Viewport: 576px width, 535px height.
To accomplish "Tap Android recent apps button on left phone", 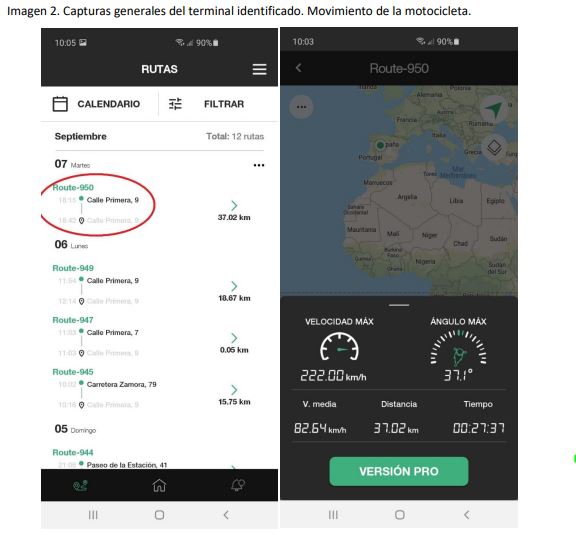I will [x=93, y=515].
